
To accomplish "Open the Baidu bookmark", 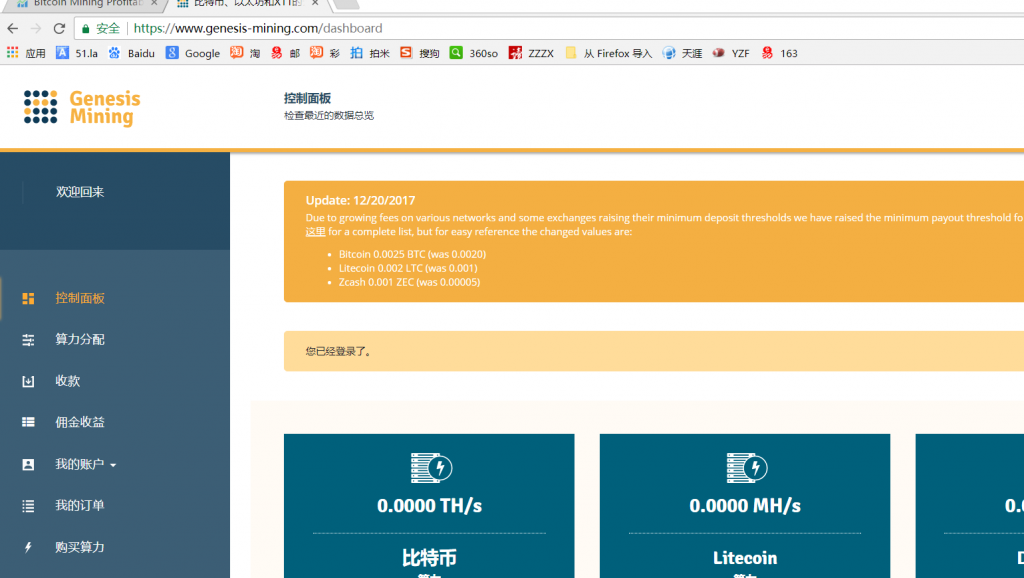I will pyautogui.click(x=131, y=53).
